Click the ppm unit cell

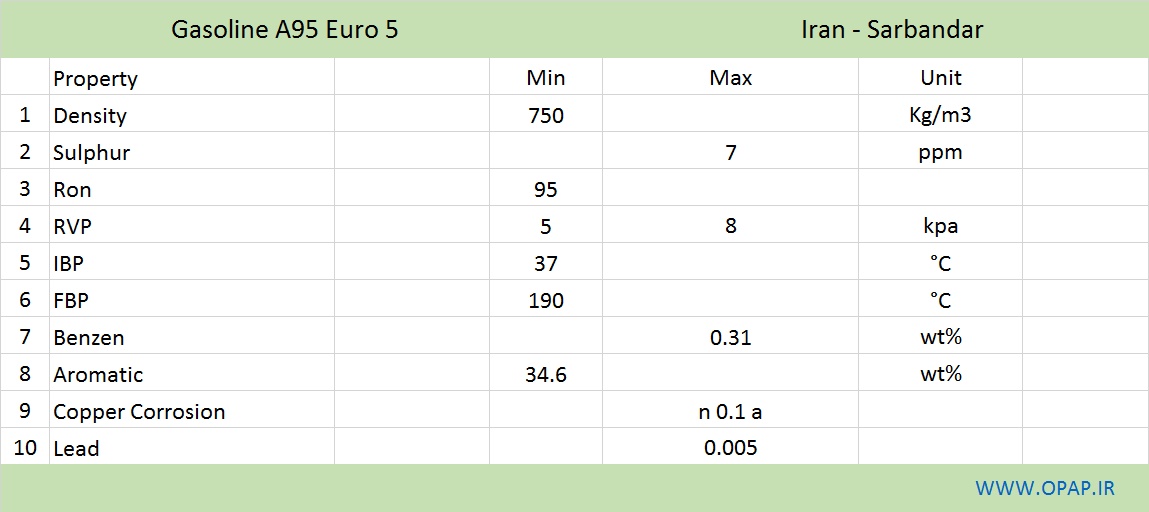click(941, 154)
